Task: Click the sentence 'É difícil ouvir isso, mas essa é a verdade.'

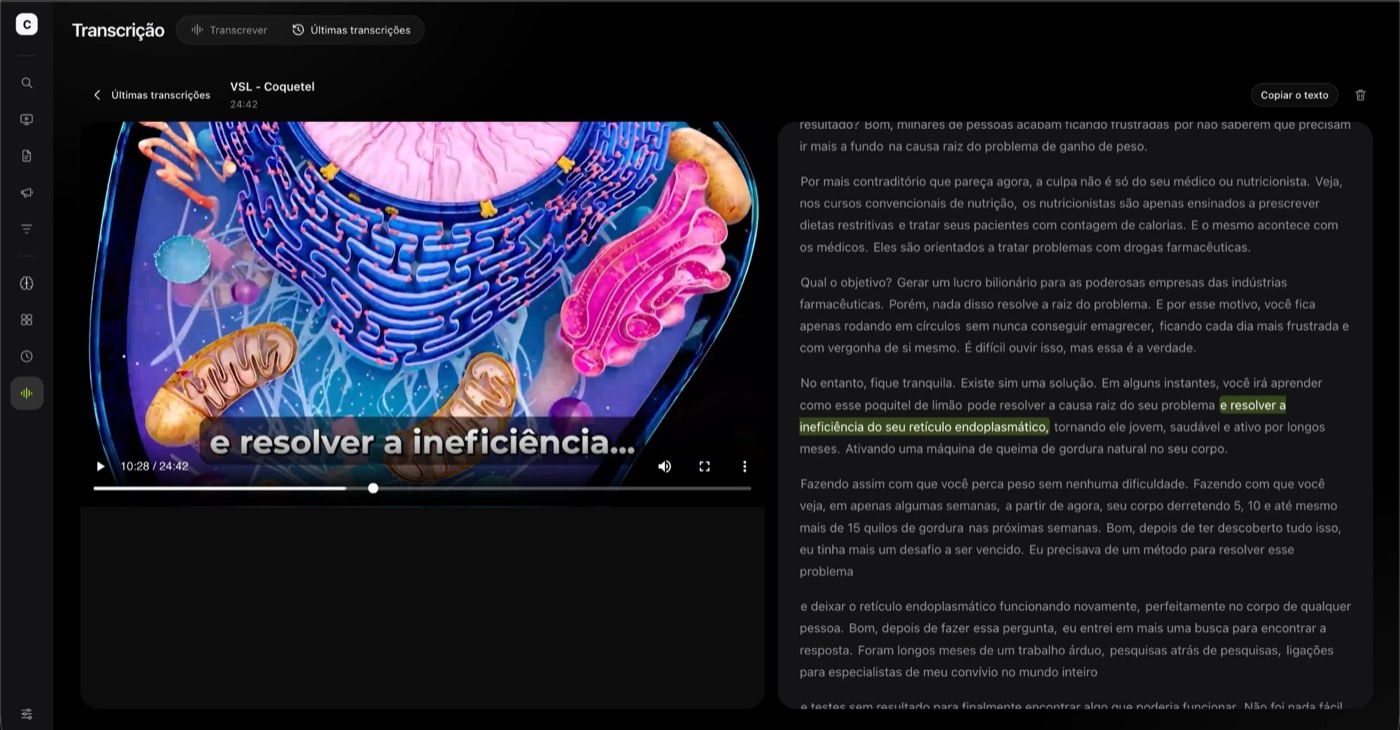Action: coord(1080,348)
